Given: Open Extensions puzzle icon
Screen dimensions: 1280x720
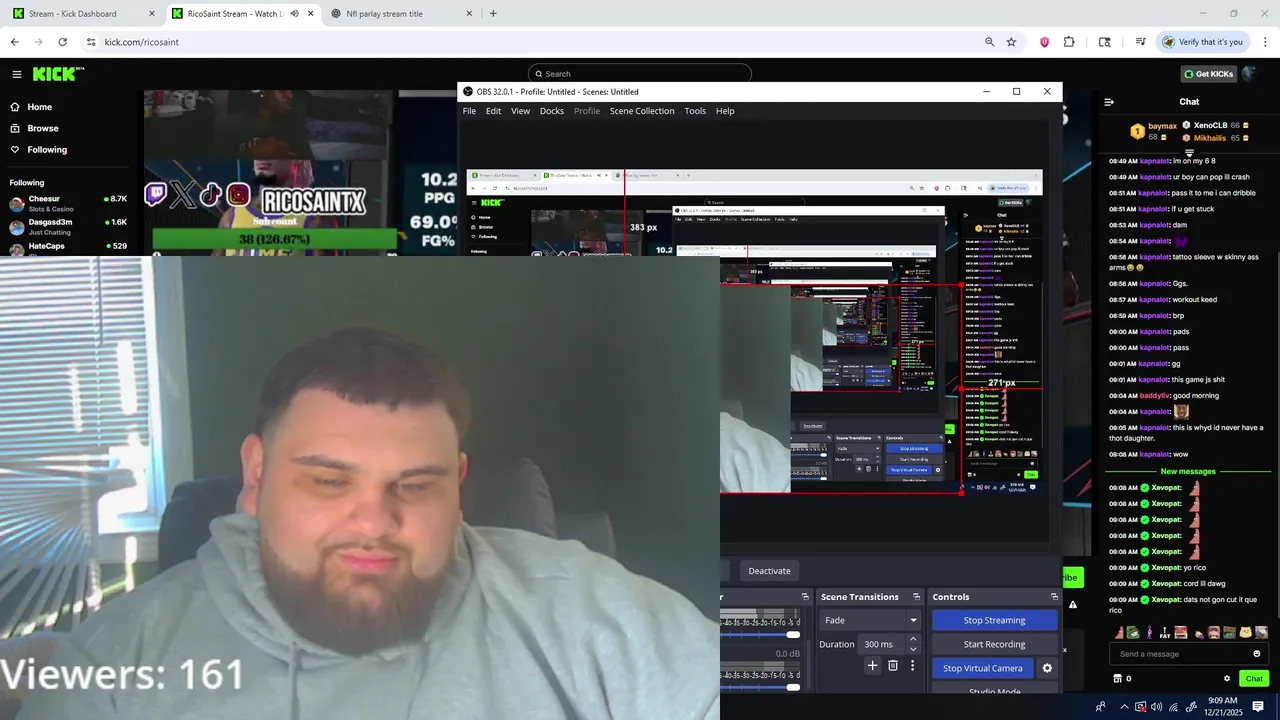Looking at the screenshot, I should coord(1069,42).
